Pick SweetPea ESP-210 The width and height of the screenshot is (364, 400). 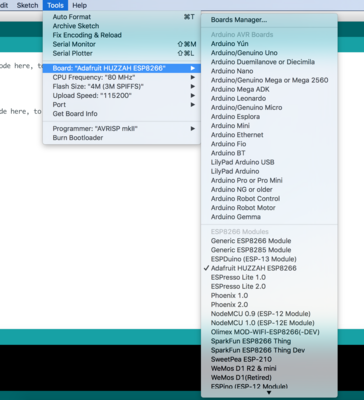pyautogui.click(x=269, y=359)
